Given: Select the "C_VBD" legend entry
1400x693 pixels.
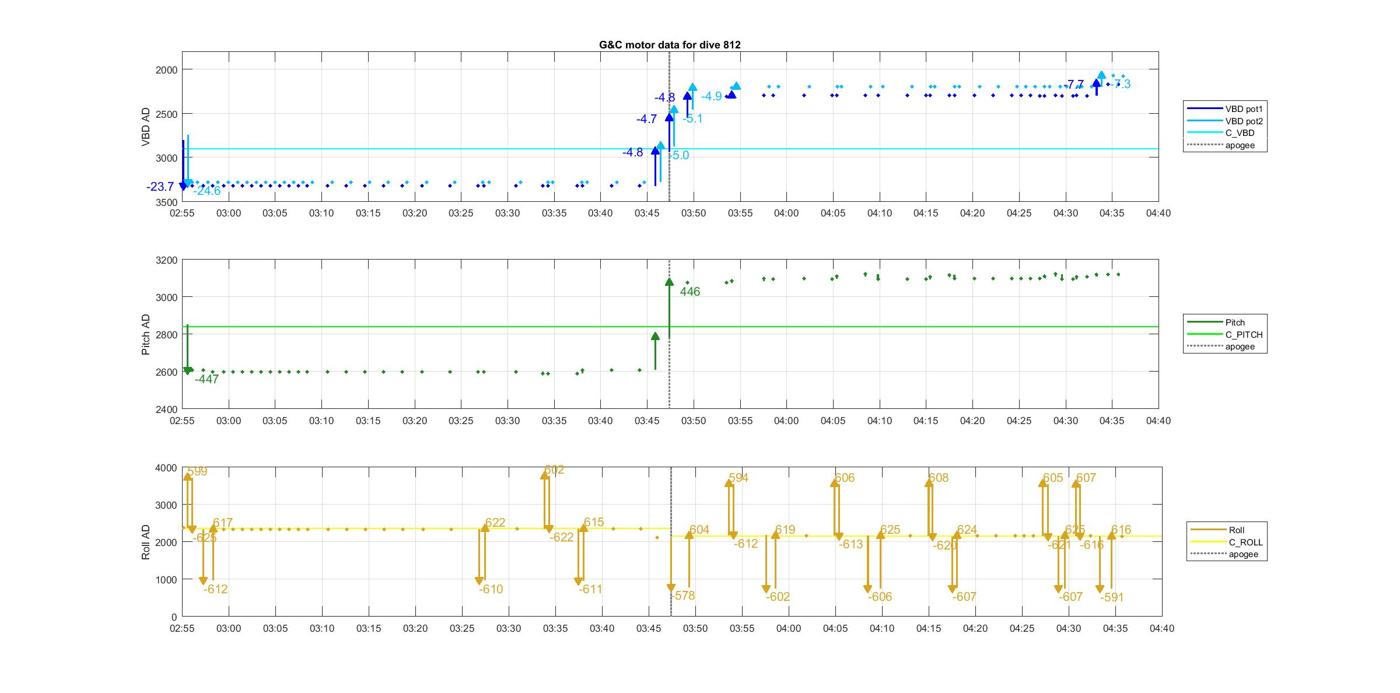Looking at the screenshot, I should [x=1240, y=133].
